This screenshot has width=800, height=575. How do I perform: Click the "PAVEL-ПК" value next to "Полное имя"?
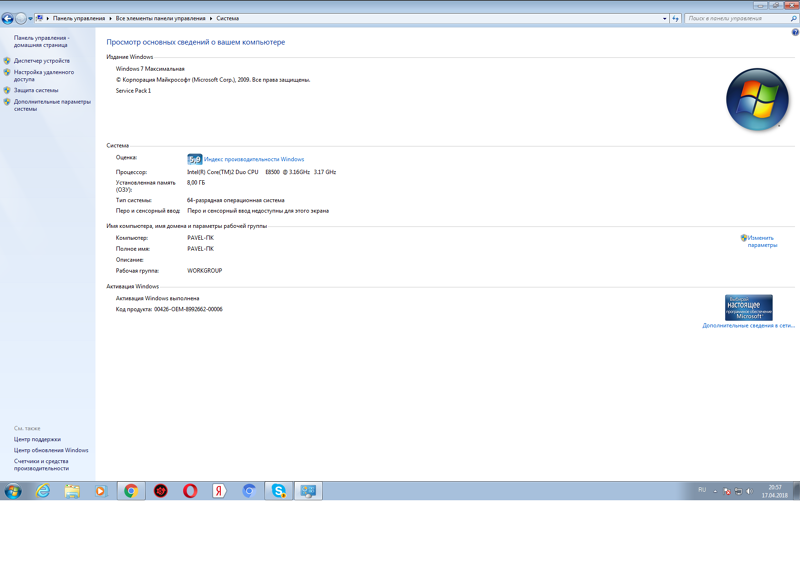pos(201,249)
